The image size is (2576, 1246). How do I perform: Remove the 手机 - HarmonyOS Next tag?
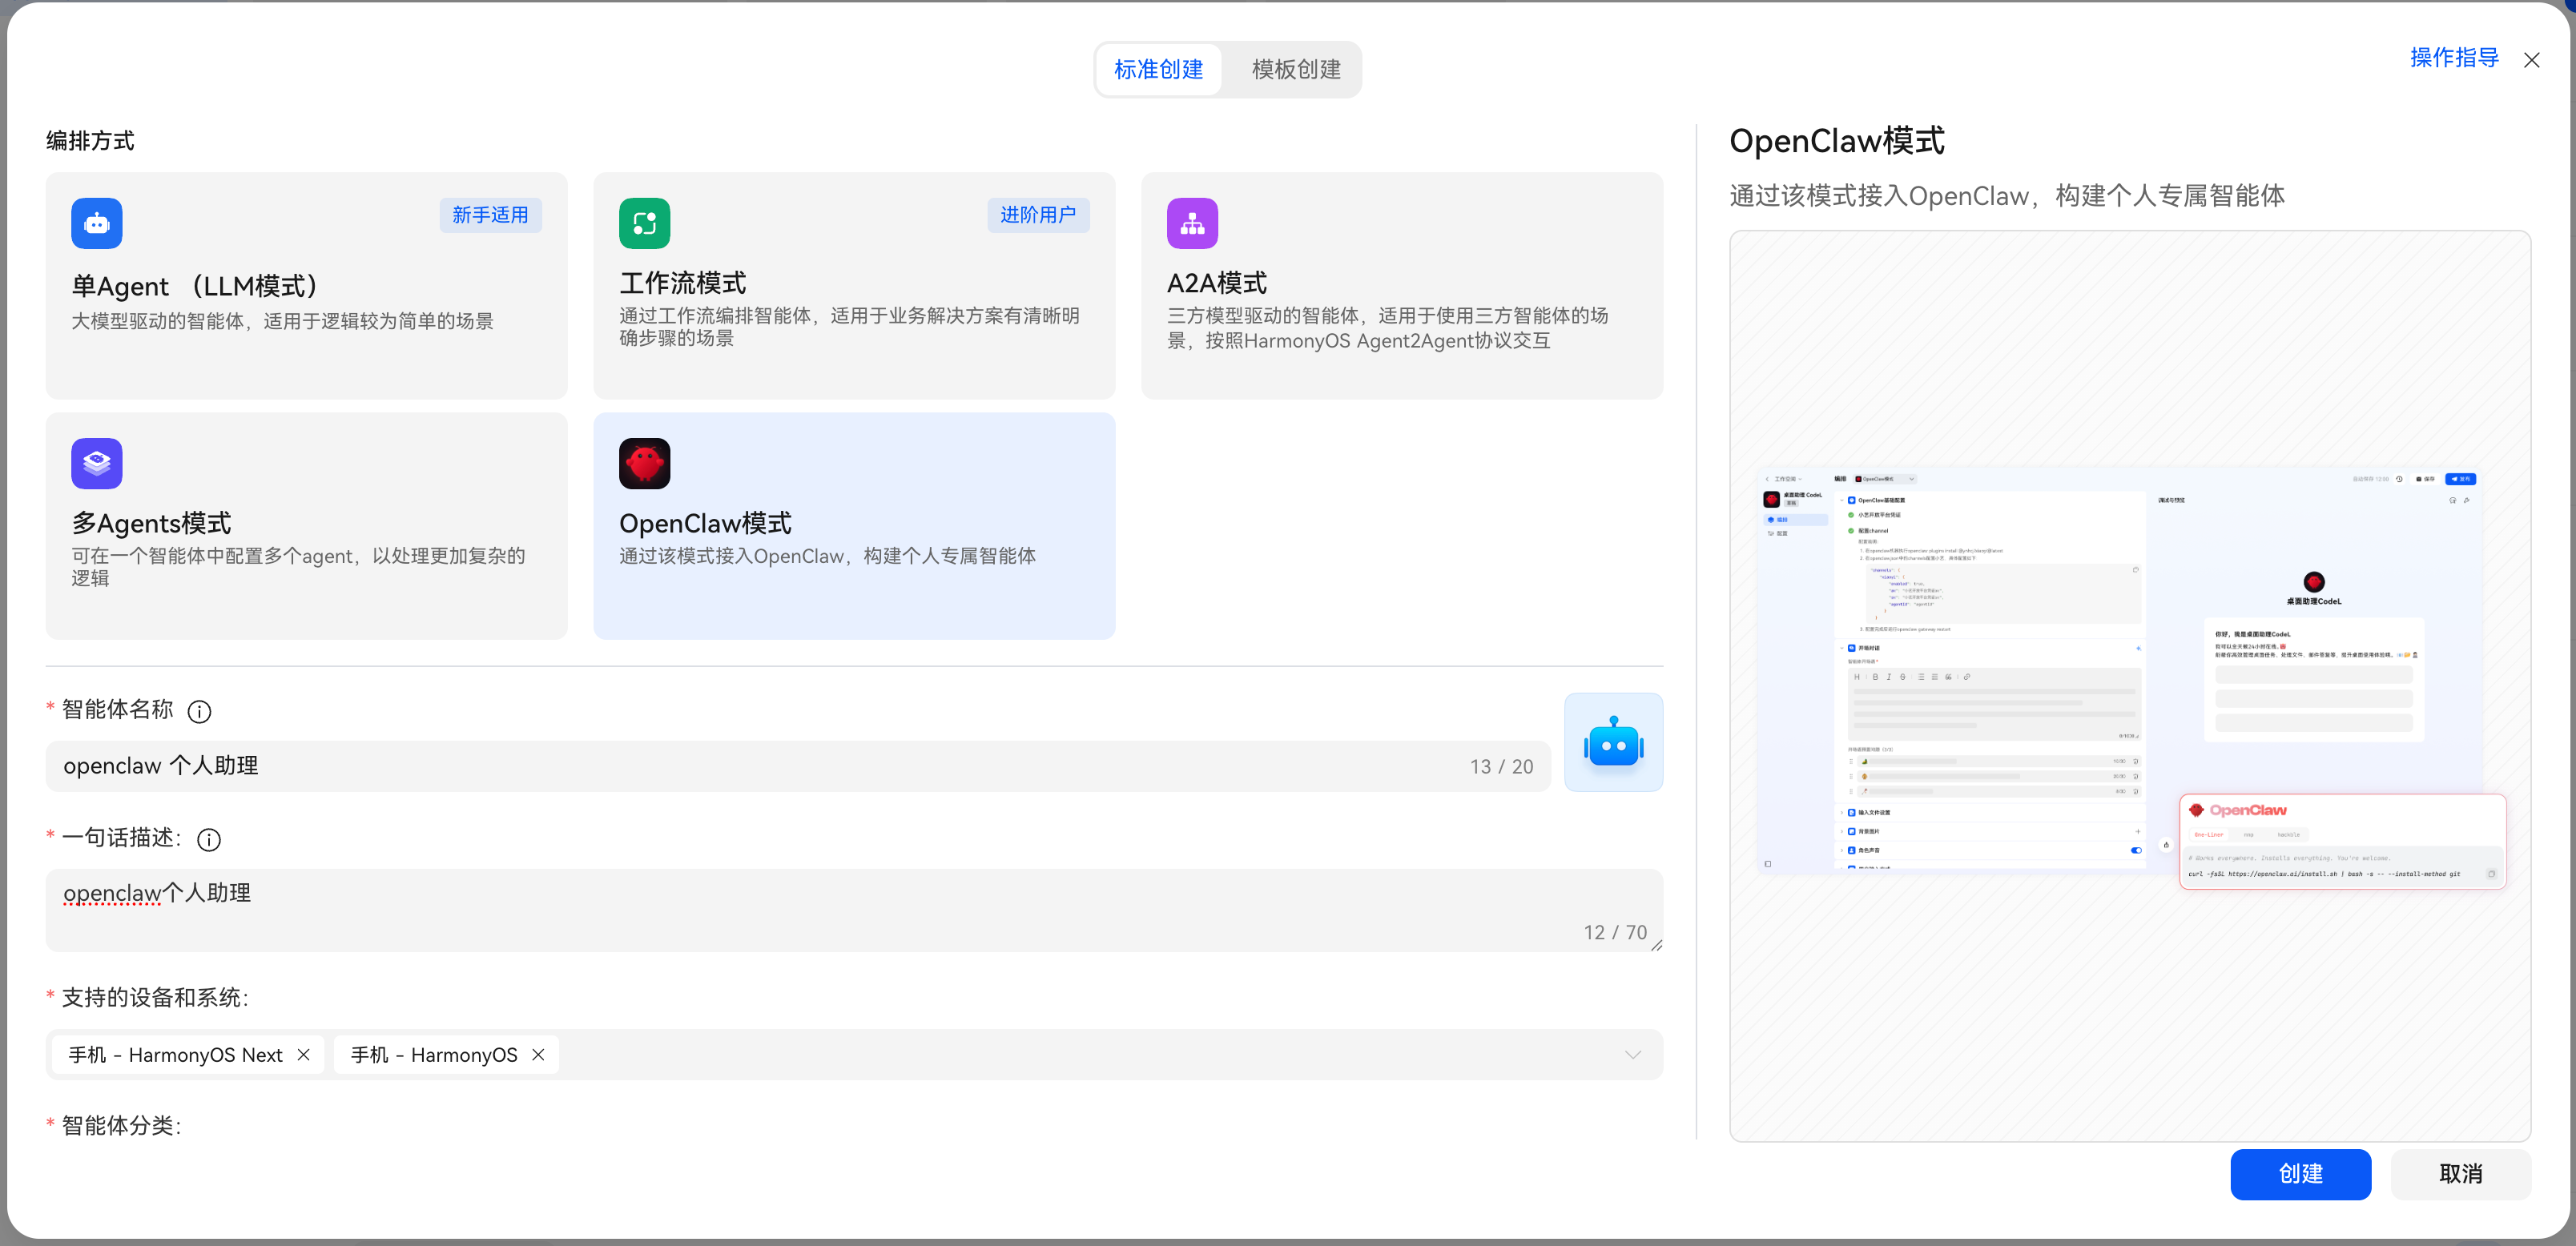303,1055
